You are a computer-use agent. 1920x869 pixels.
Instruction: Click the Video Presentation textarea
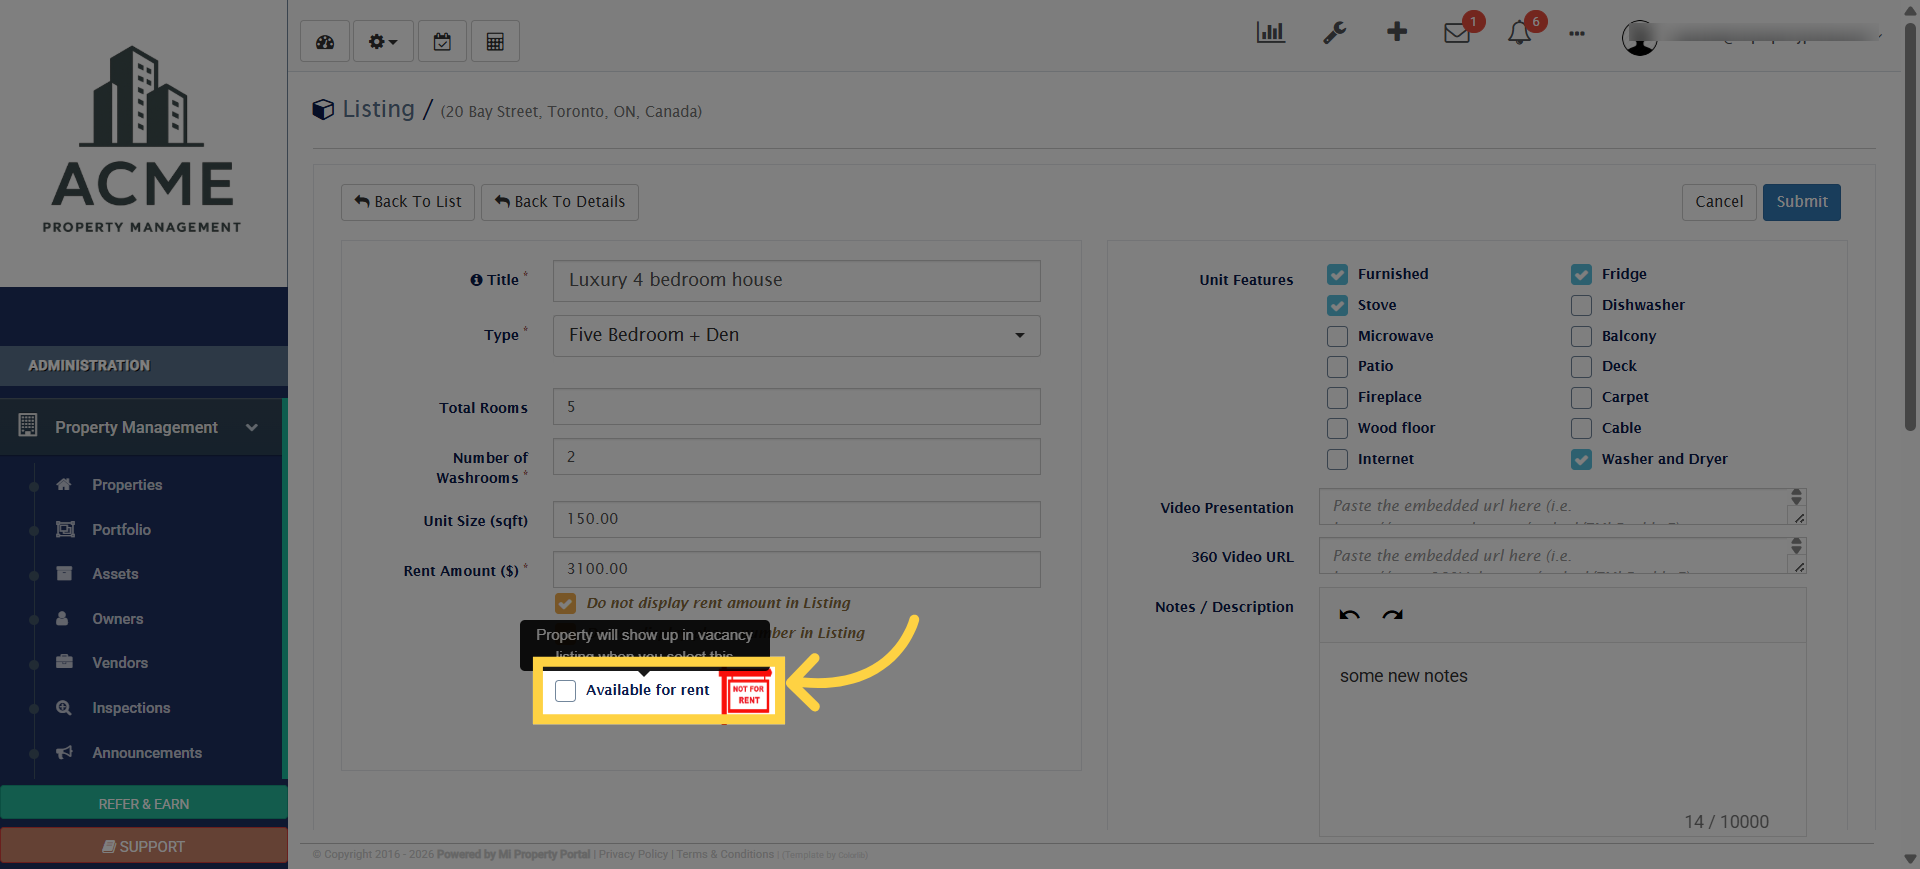click(x=1562, y=506)
